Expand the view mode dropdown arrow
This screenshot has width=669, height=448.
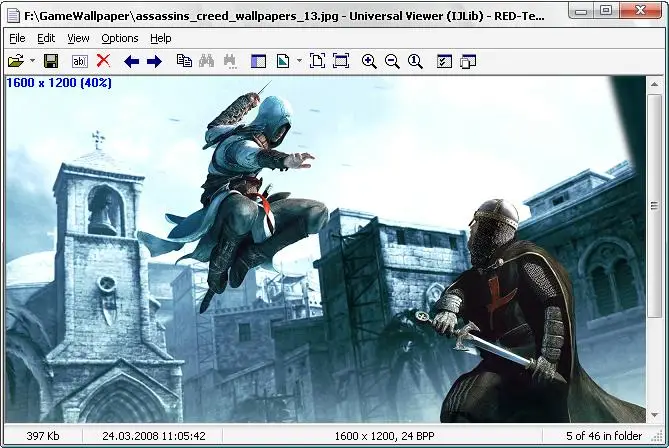point(299,61)
